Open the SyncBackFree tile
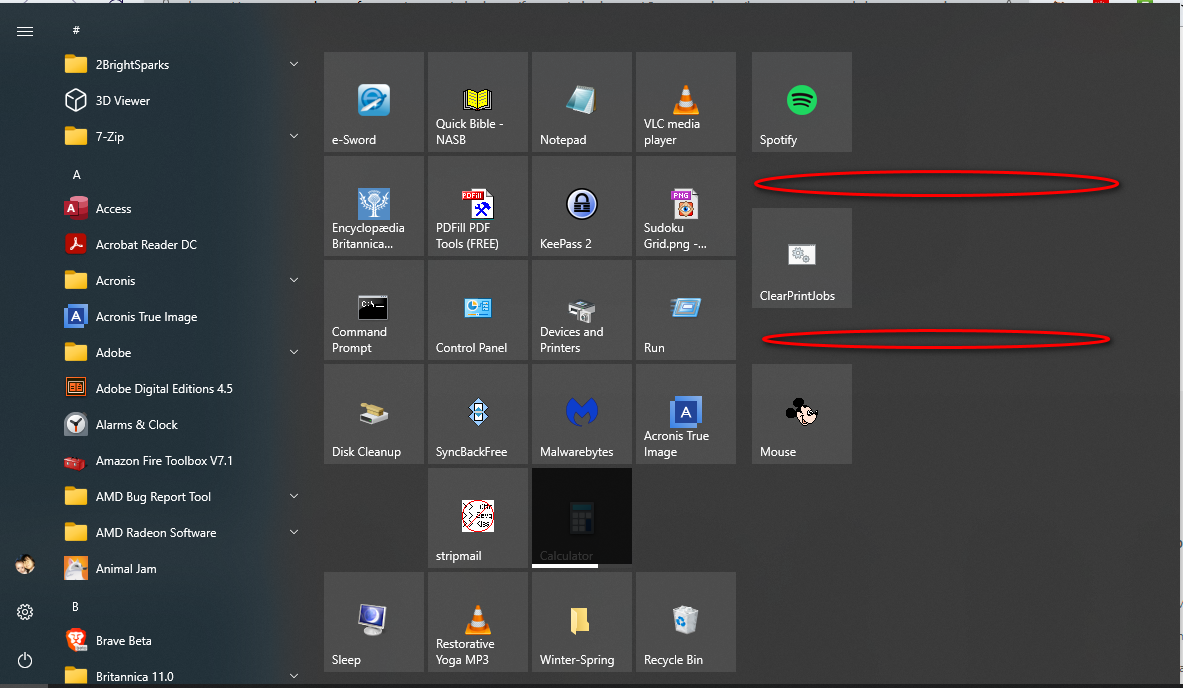The height and width of the screenshot is (688, 1183). point(478,414)
